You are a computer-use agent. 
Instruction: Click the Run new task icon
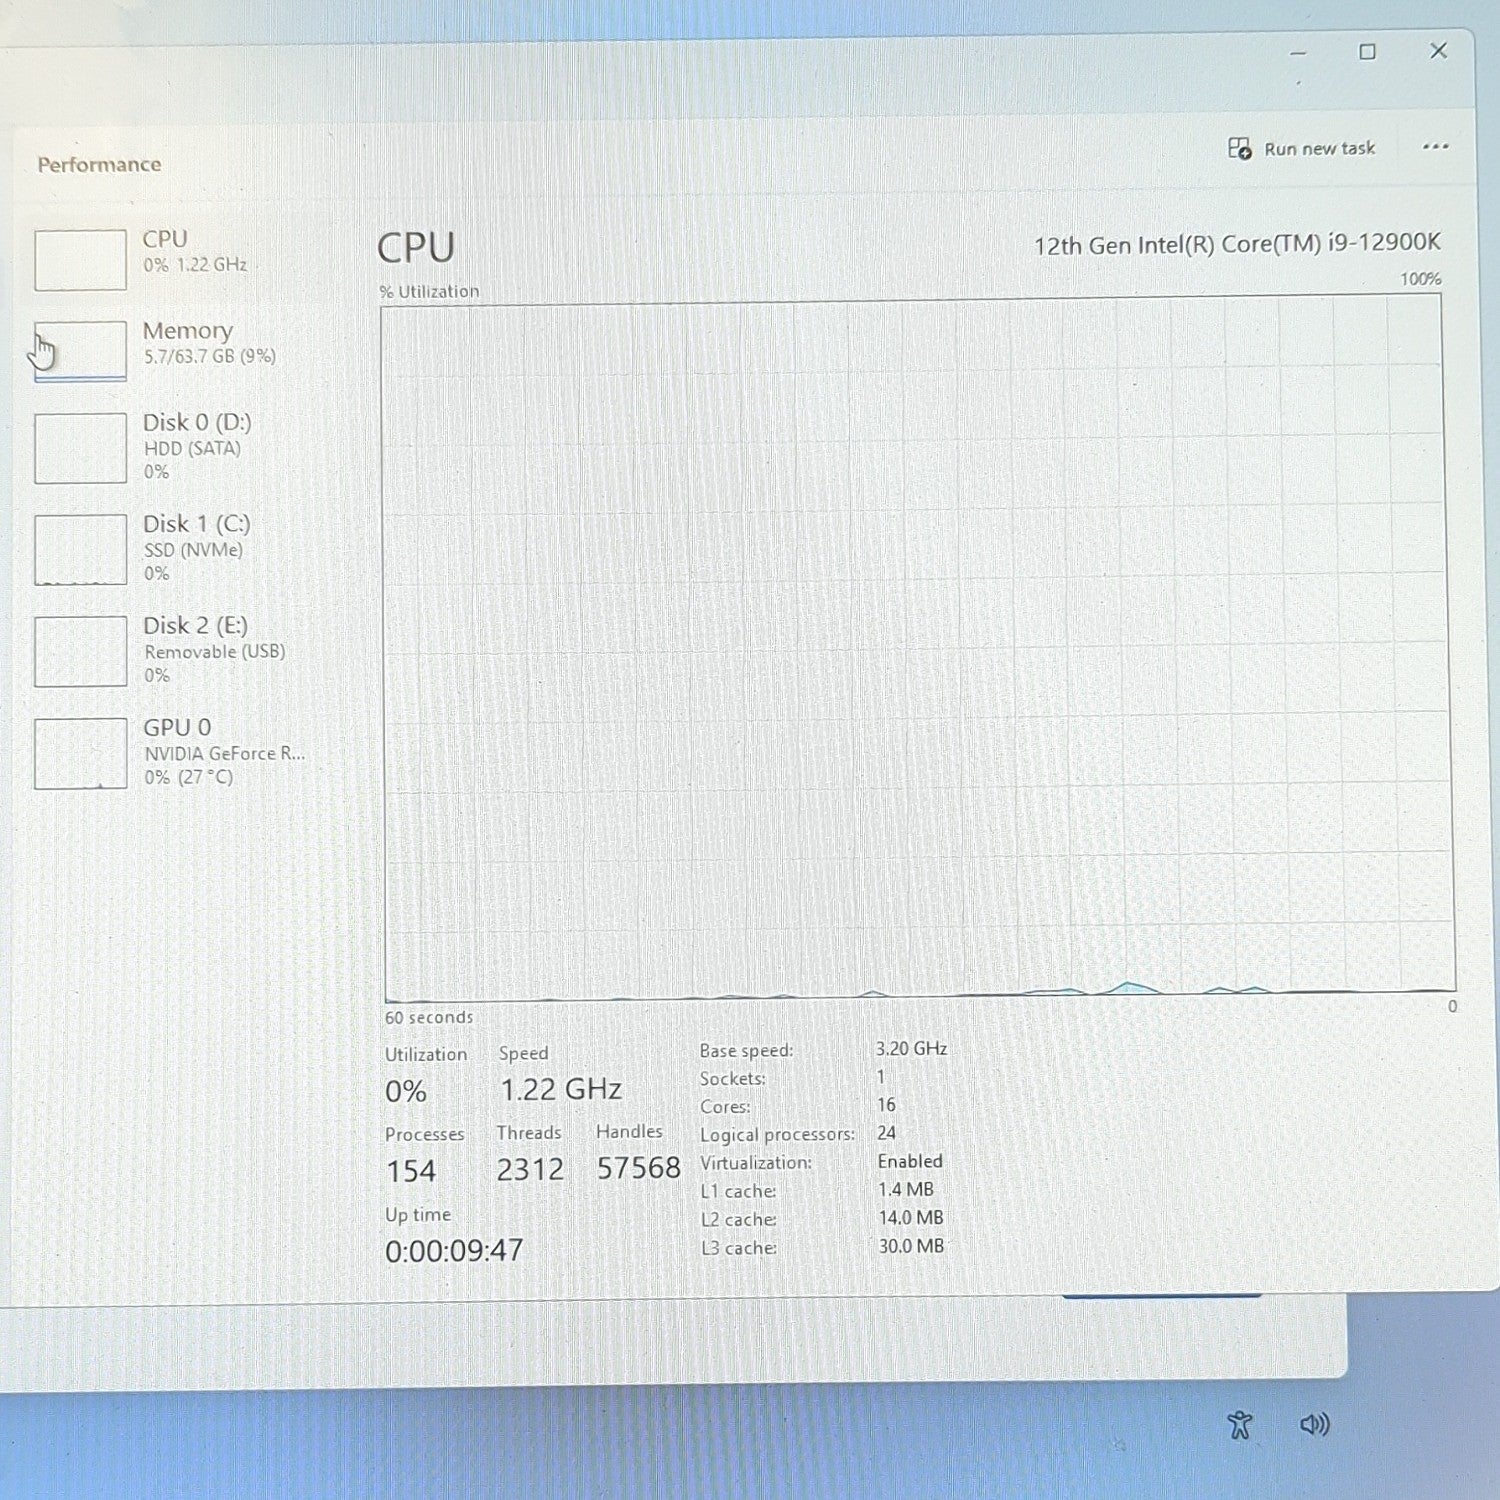1239,149
